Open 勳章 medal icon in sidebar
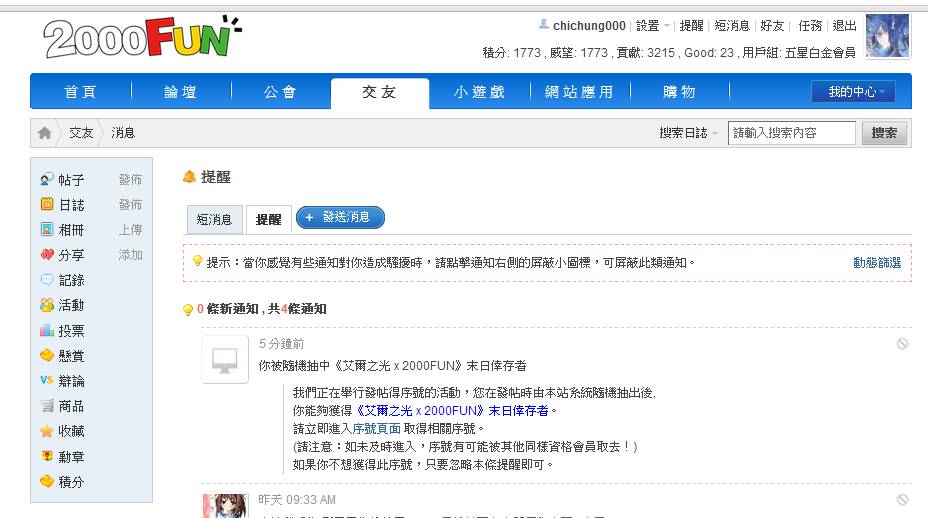 [47, 456]
